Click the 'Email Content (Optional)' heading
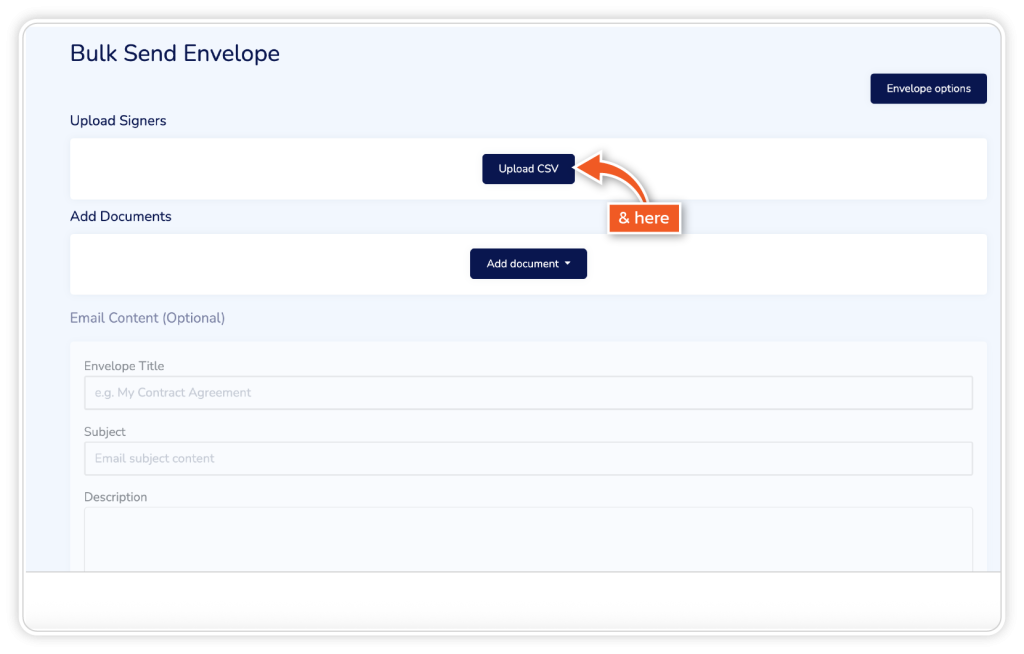 147,318
